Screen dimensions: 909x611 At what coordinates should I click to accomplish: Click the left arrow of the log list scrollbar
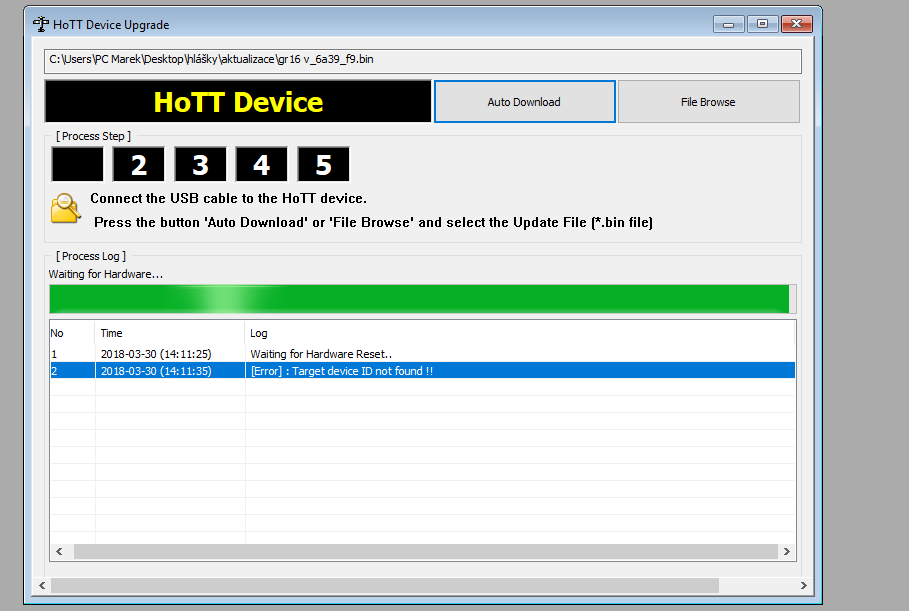click(59, 552)
